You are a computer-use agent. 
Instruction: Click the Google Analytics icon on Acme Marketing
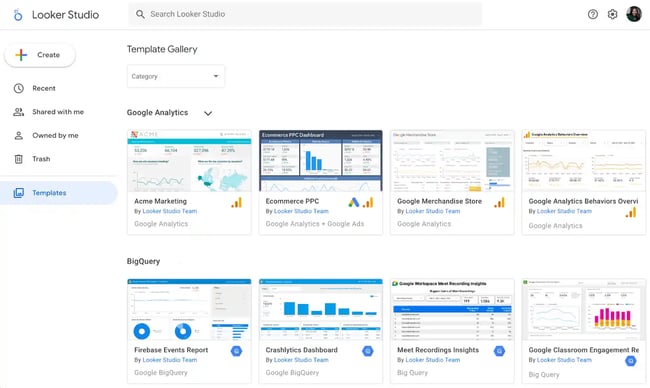click(236, 203)
